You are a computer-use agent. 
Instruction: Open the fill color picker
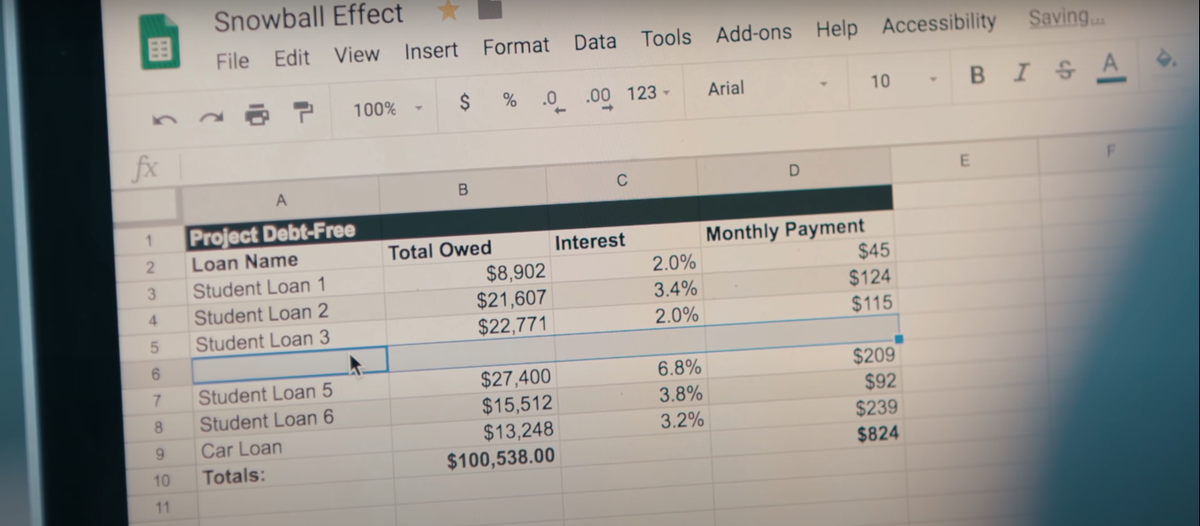[1165, 60]
